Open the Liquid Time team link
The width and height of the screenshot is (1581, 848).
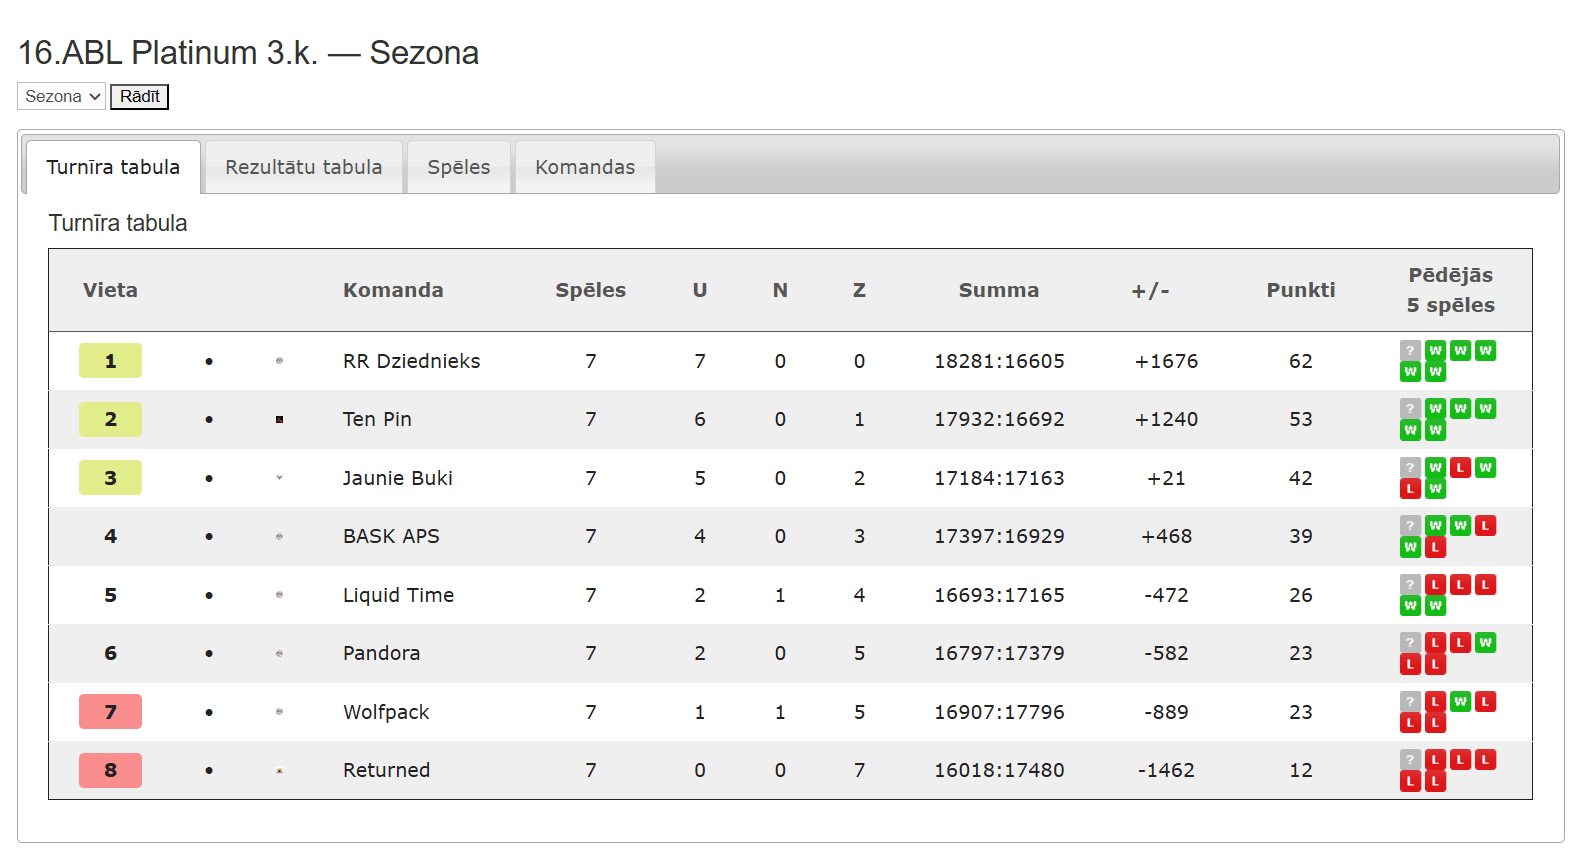click(398, 595)
